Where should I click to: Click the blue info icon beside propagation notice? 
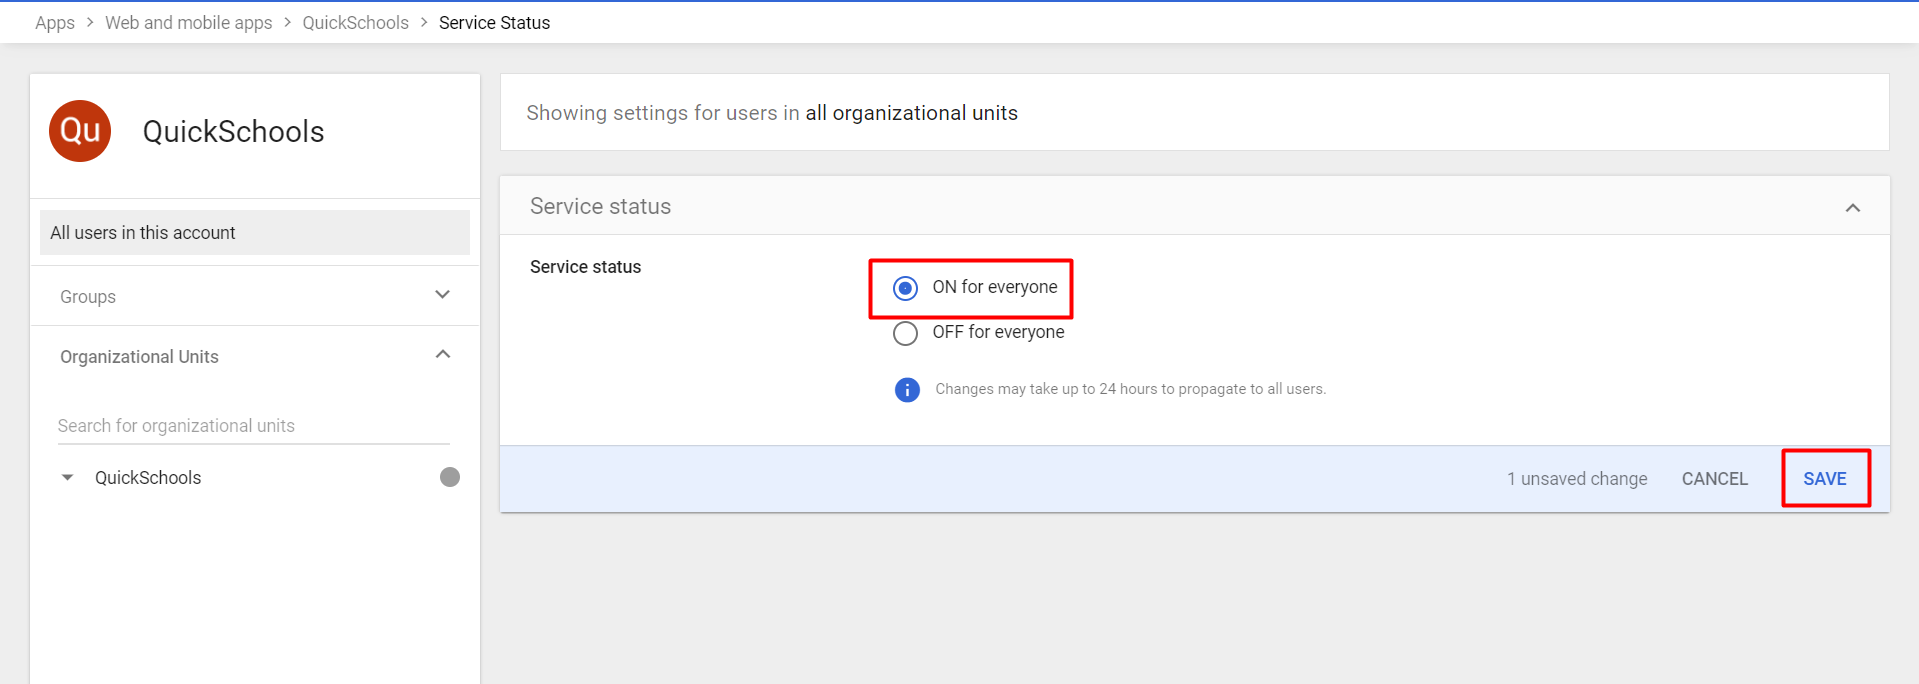click(907, 390)
